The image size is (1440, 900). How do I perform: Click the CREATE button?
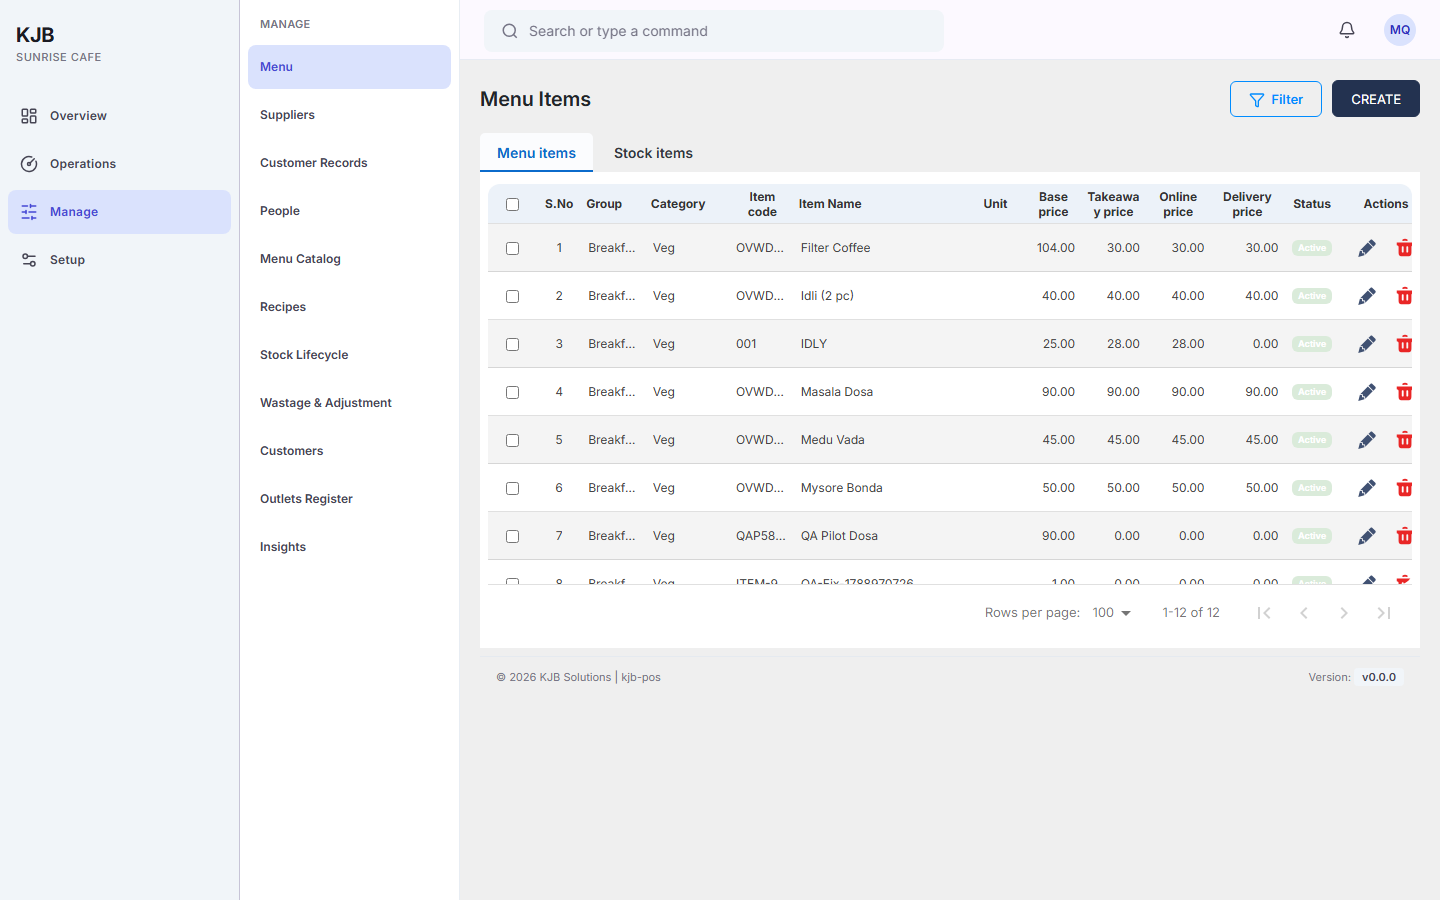coord(1375,99)
